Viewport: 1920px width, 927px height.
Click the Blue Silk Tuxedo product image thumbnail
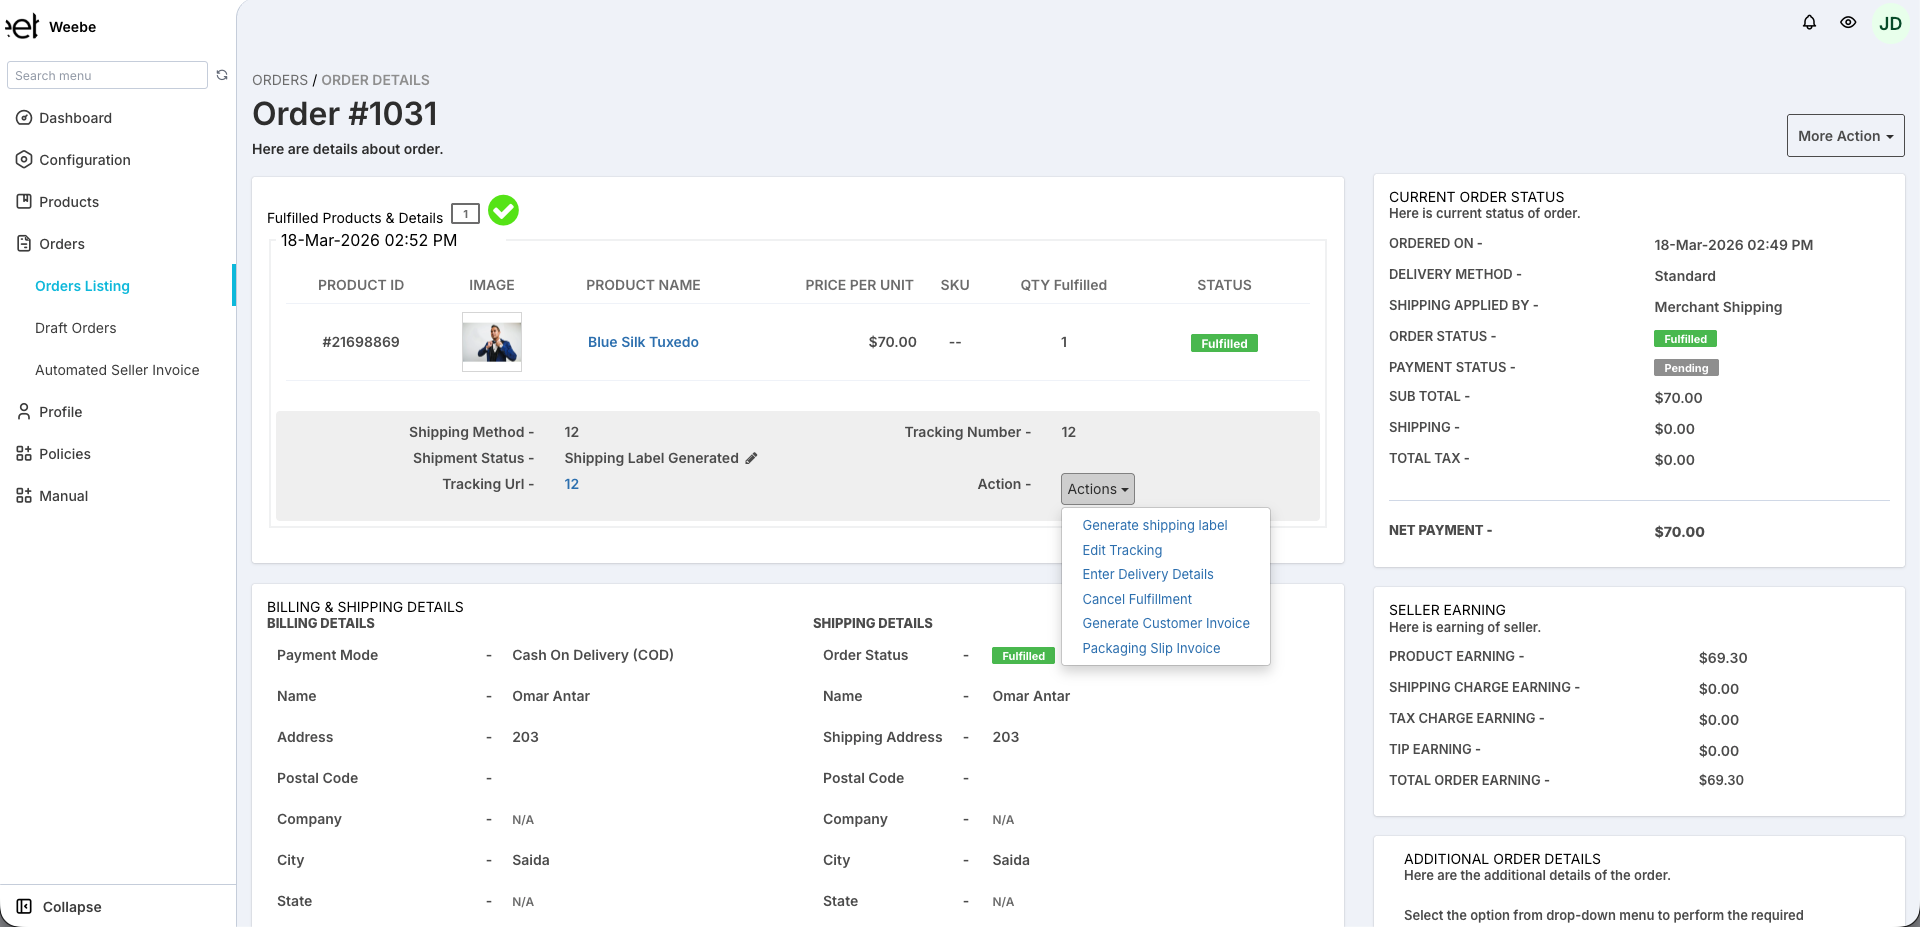click(x=491, y=341)
